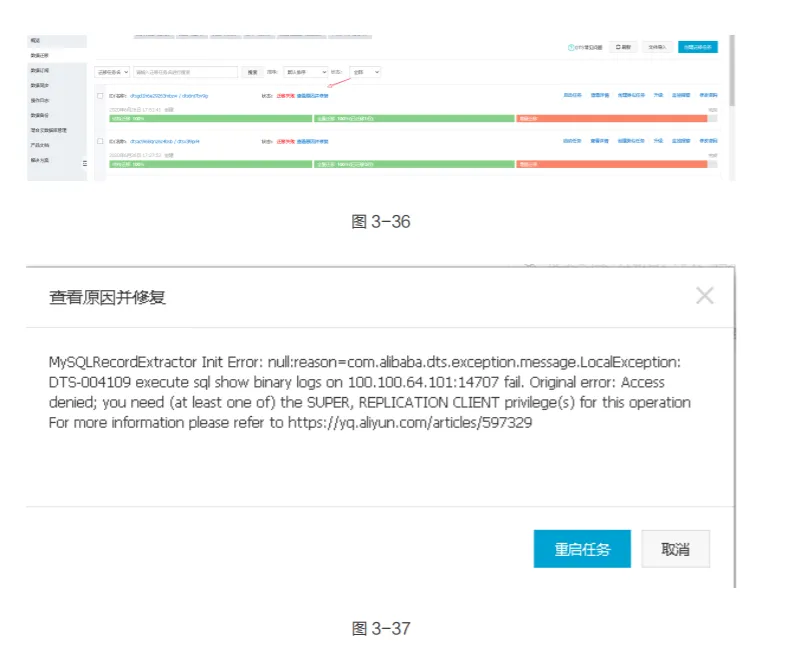Click the address text 100.100.64.101:14707

click(x=423, y=382)
